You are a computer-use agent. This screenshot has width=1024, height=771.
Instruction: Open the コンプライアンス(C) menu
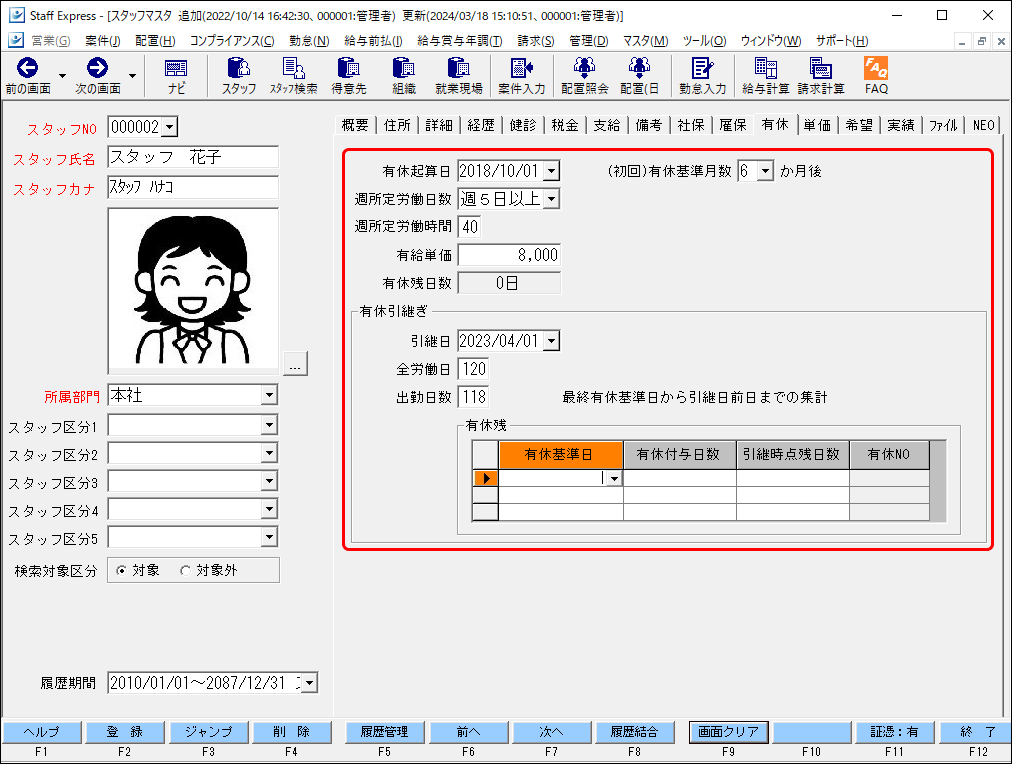(232, 40)
